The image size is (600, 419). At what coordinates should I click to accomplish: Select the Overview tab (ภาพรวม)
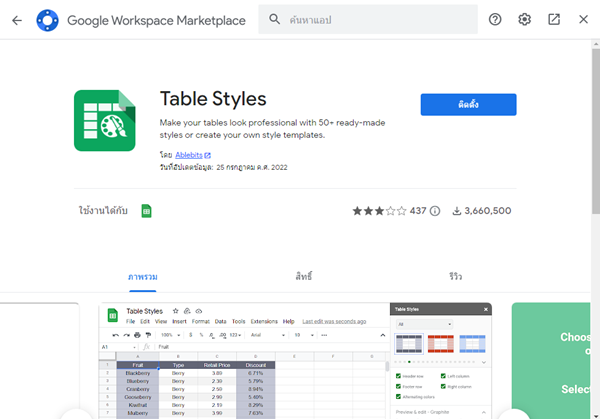pyautogui.click(x=143, y=277)
